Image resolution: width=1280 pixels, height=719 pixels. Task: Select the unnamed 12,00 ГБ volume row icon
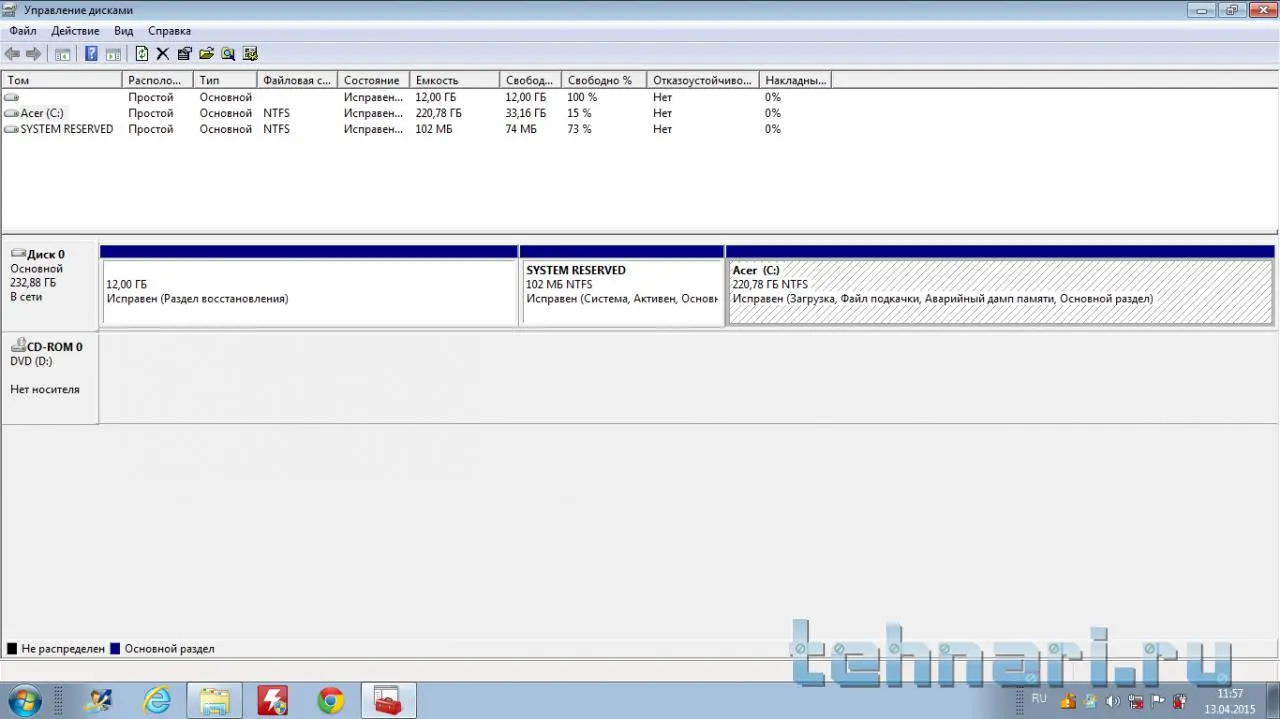(11, 97)
